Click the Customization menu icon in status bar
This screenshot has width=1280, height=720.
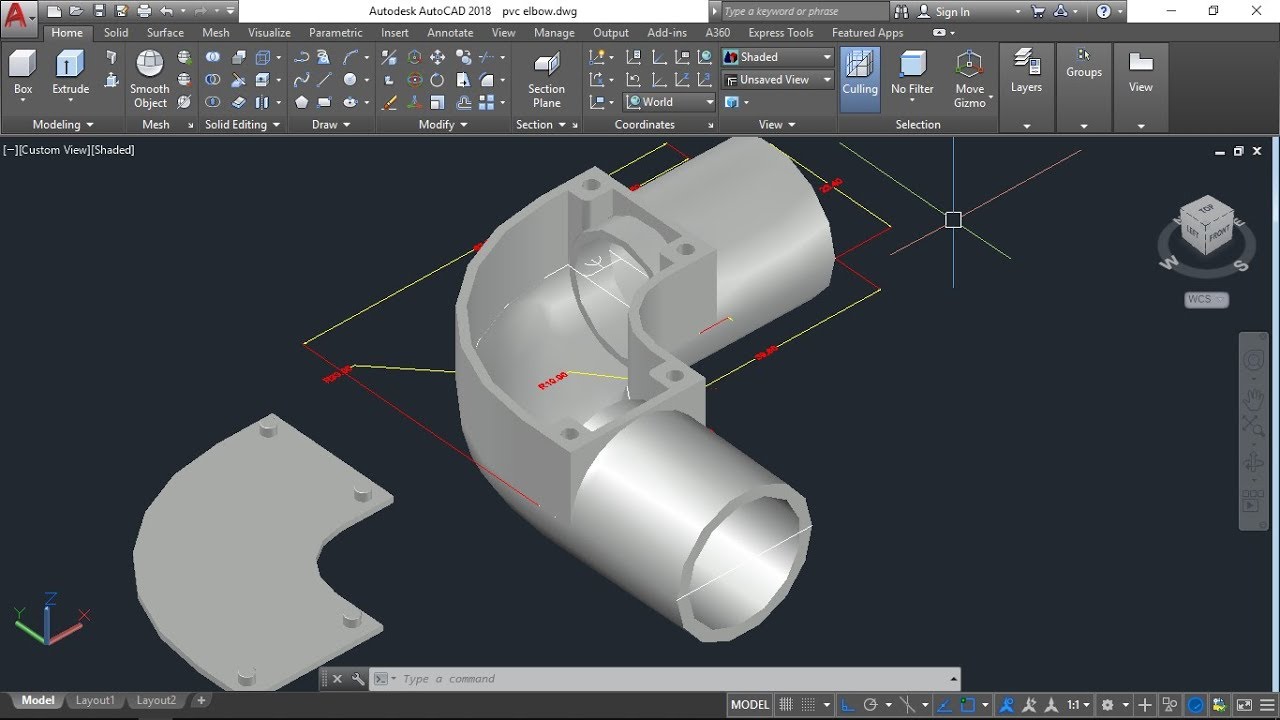(1266, 705)
